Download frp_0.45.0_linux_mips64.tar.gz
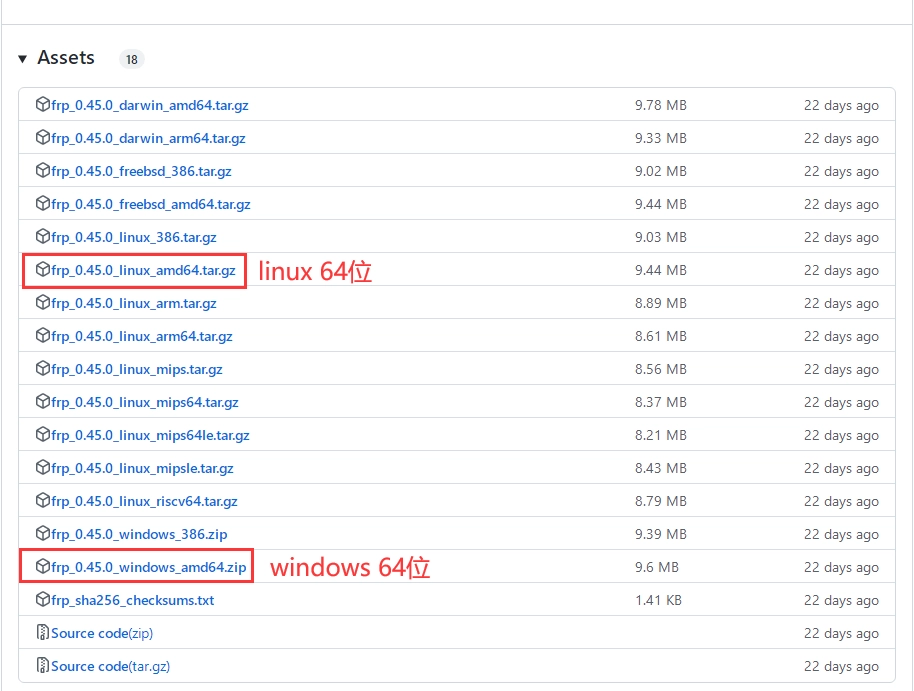Viewport: 914px width, 691px height. point(145,402)
